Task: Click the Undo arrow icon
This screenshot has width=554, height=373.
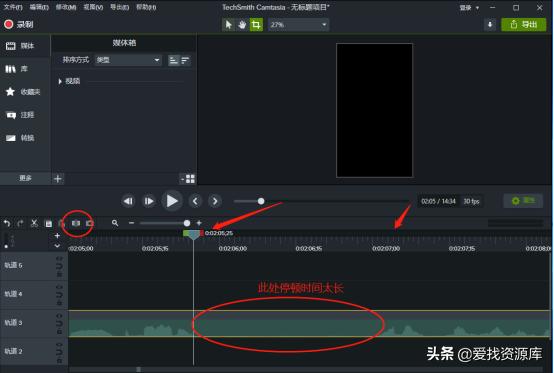Action: pyautogui.click(x=7, y=223)
